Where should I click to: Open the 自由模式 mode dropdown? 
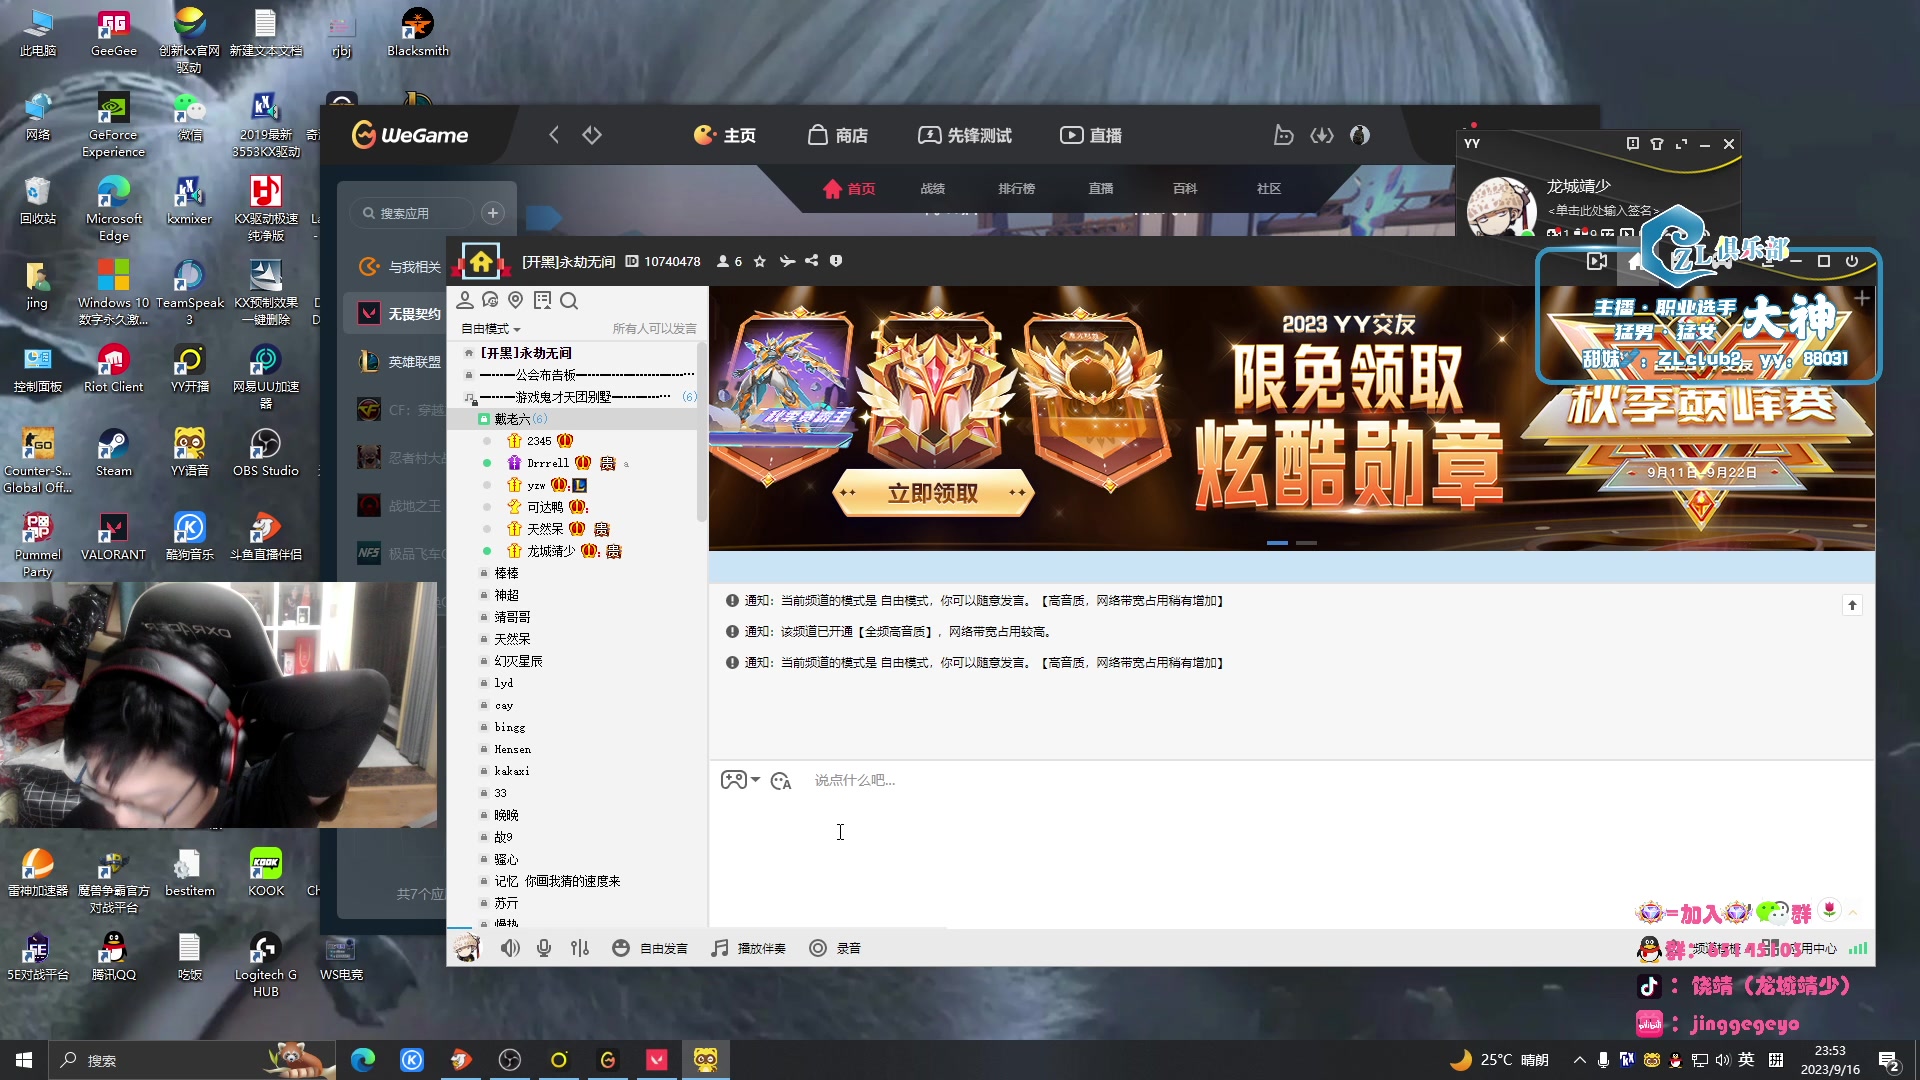click(491, 329)
